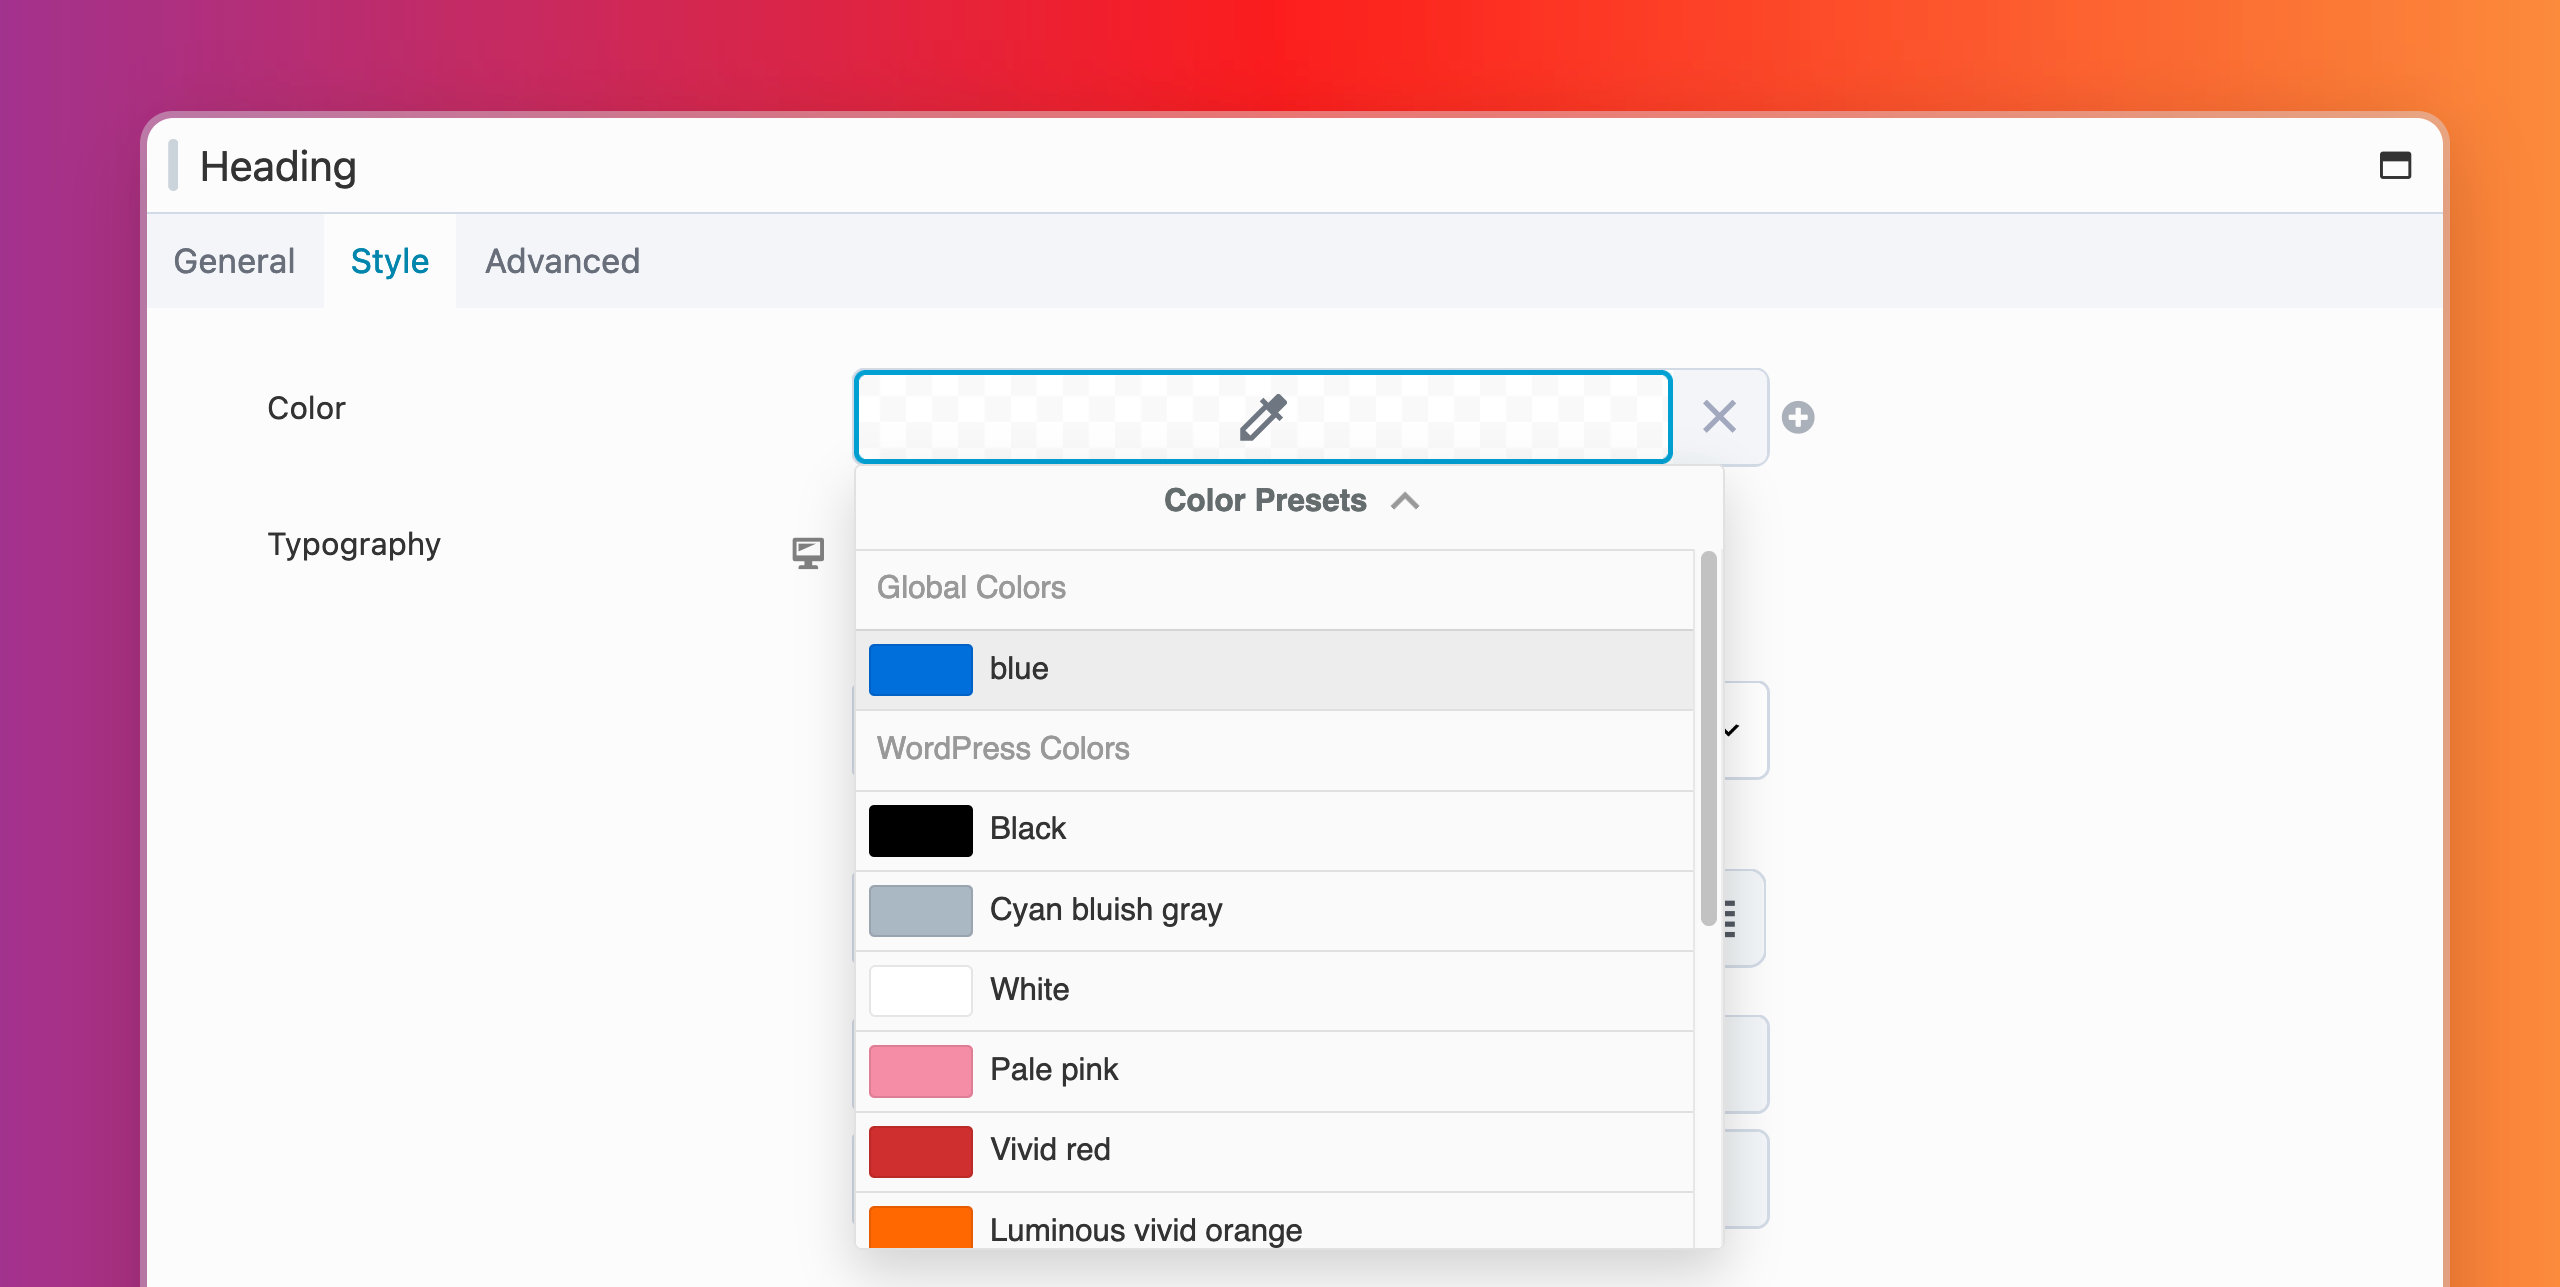Select the Style tab
The image size is (2560, 1287).
pos(388,261)
